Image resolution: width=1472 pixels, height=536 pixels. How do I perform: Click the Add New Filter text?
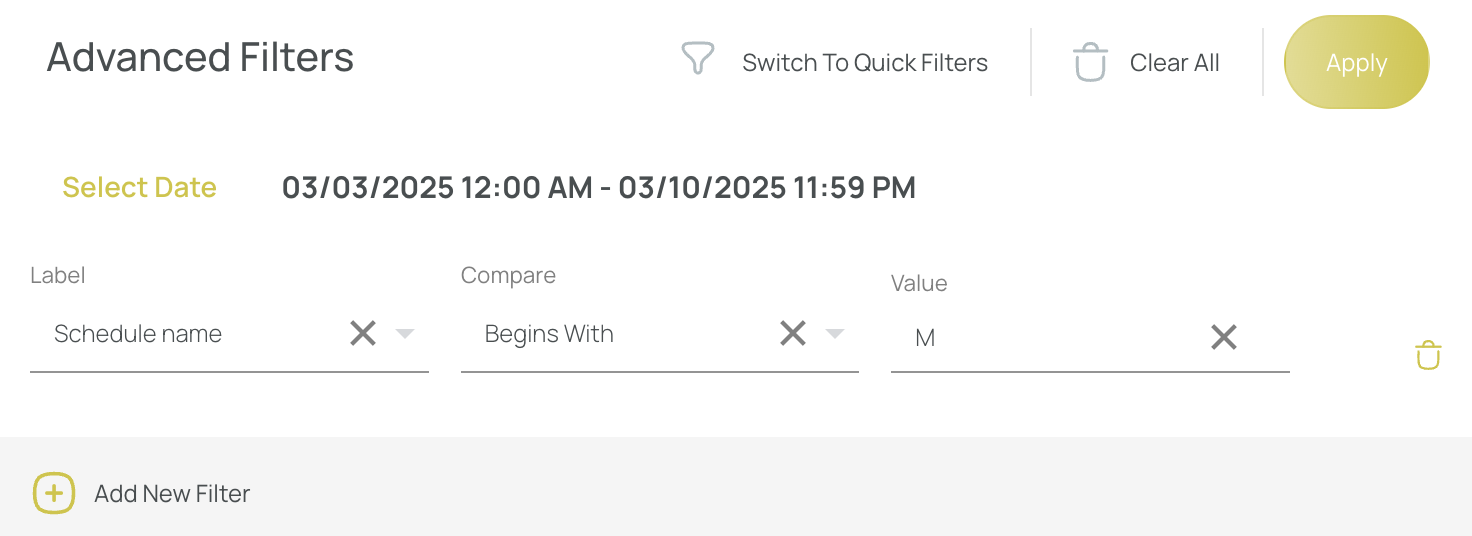172,493
